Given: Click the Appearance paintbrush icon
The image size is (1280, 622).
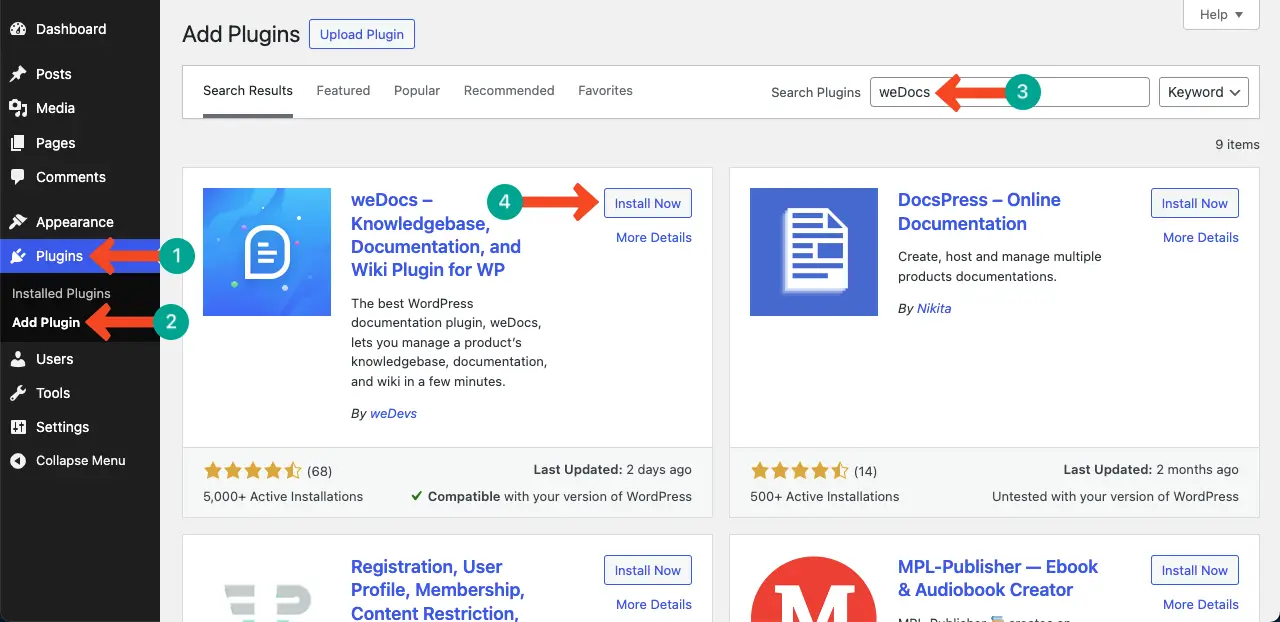Looking at the screenshot, I should [18, 222].
